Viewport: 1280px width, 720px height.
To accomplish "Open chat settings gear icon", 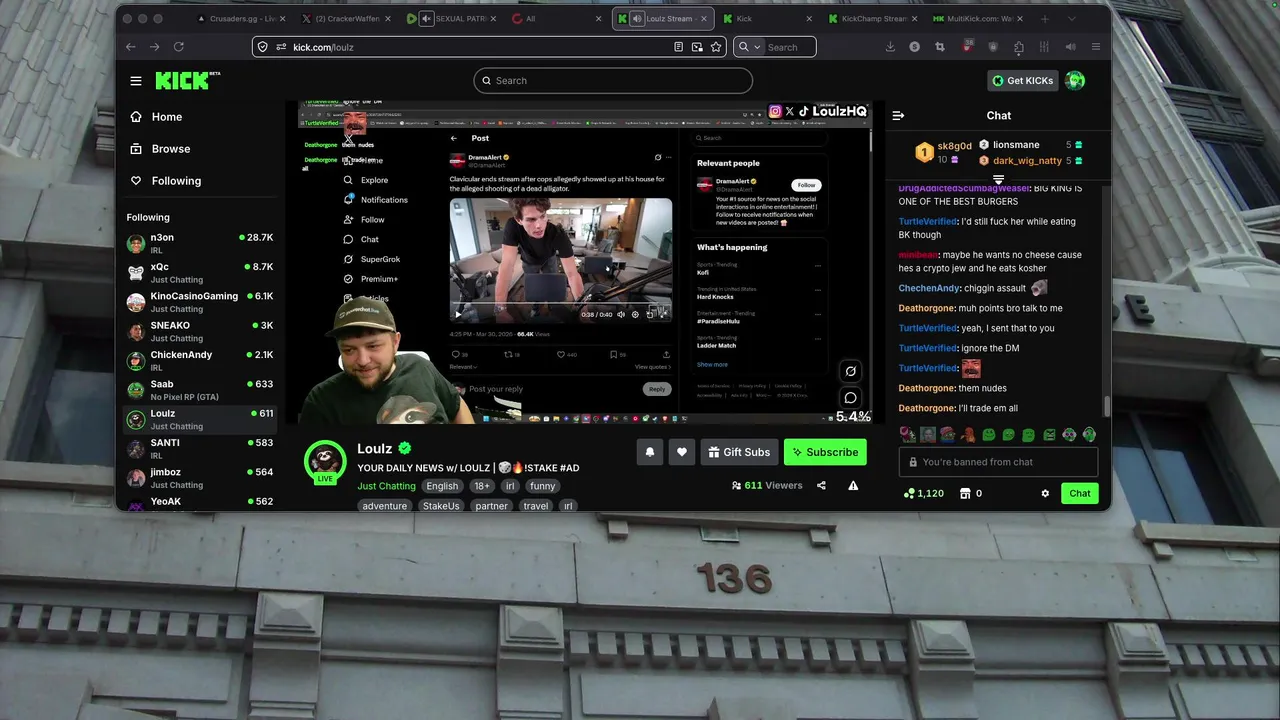I will pyautogui.click(x=1045, y=493).
